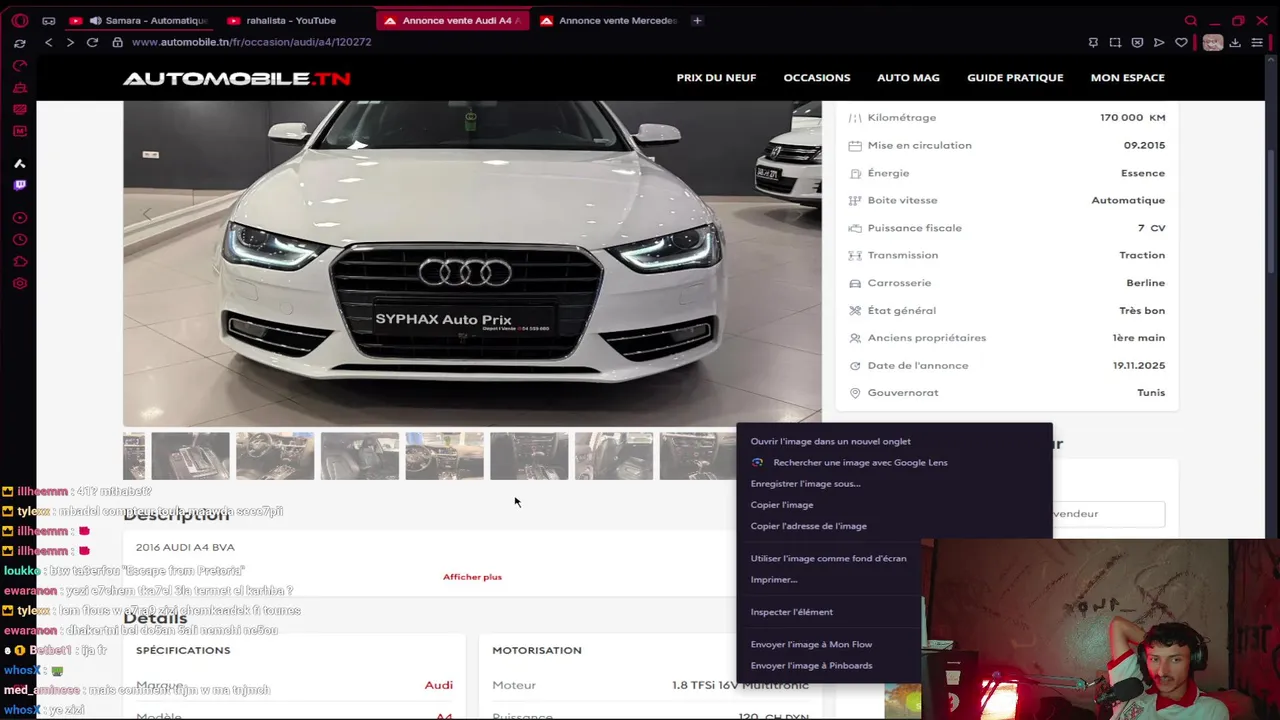
Task: Select the first full gear shifter thumbnail
Action: 190,456
